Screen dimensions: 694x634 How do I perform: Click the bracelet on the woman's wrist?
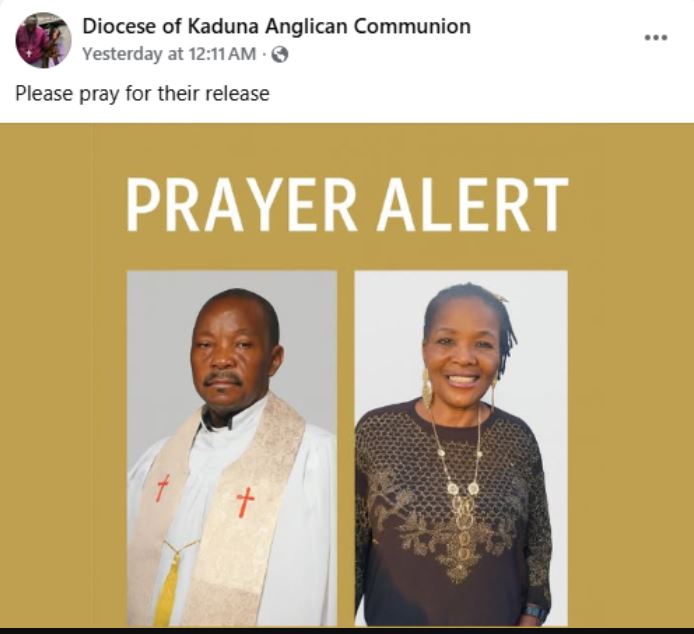(534, 613)
